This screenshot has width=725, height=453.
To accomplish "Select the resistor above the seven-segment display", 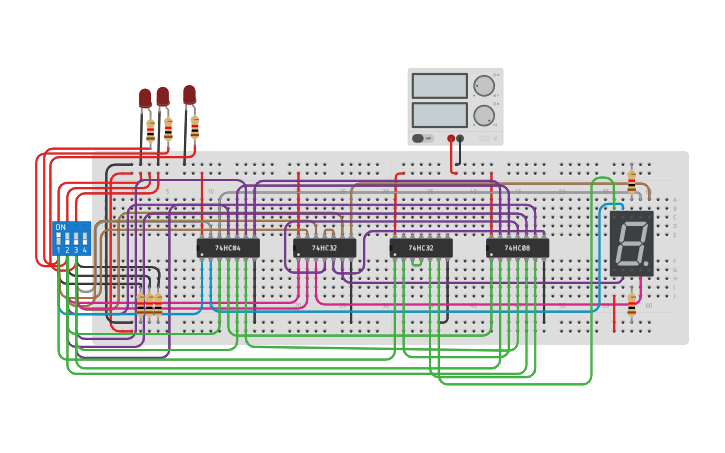I will point(631,181).
